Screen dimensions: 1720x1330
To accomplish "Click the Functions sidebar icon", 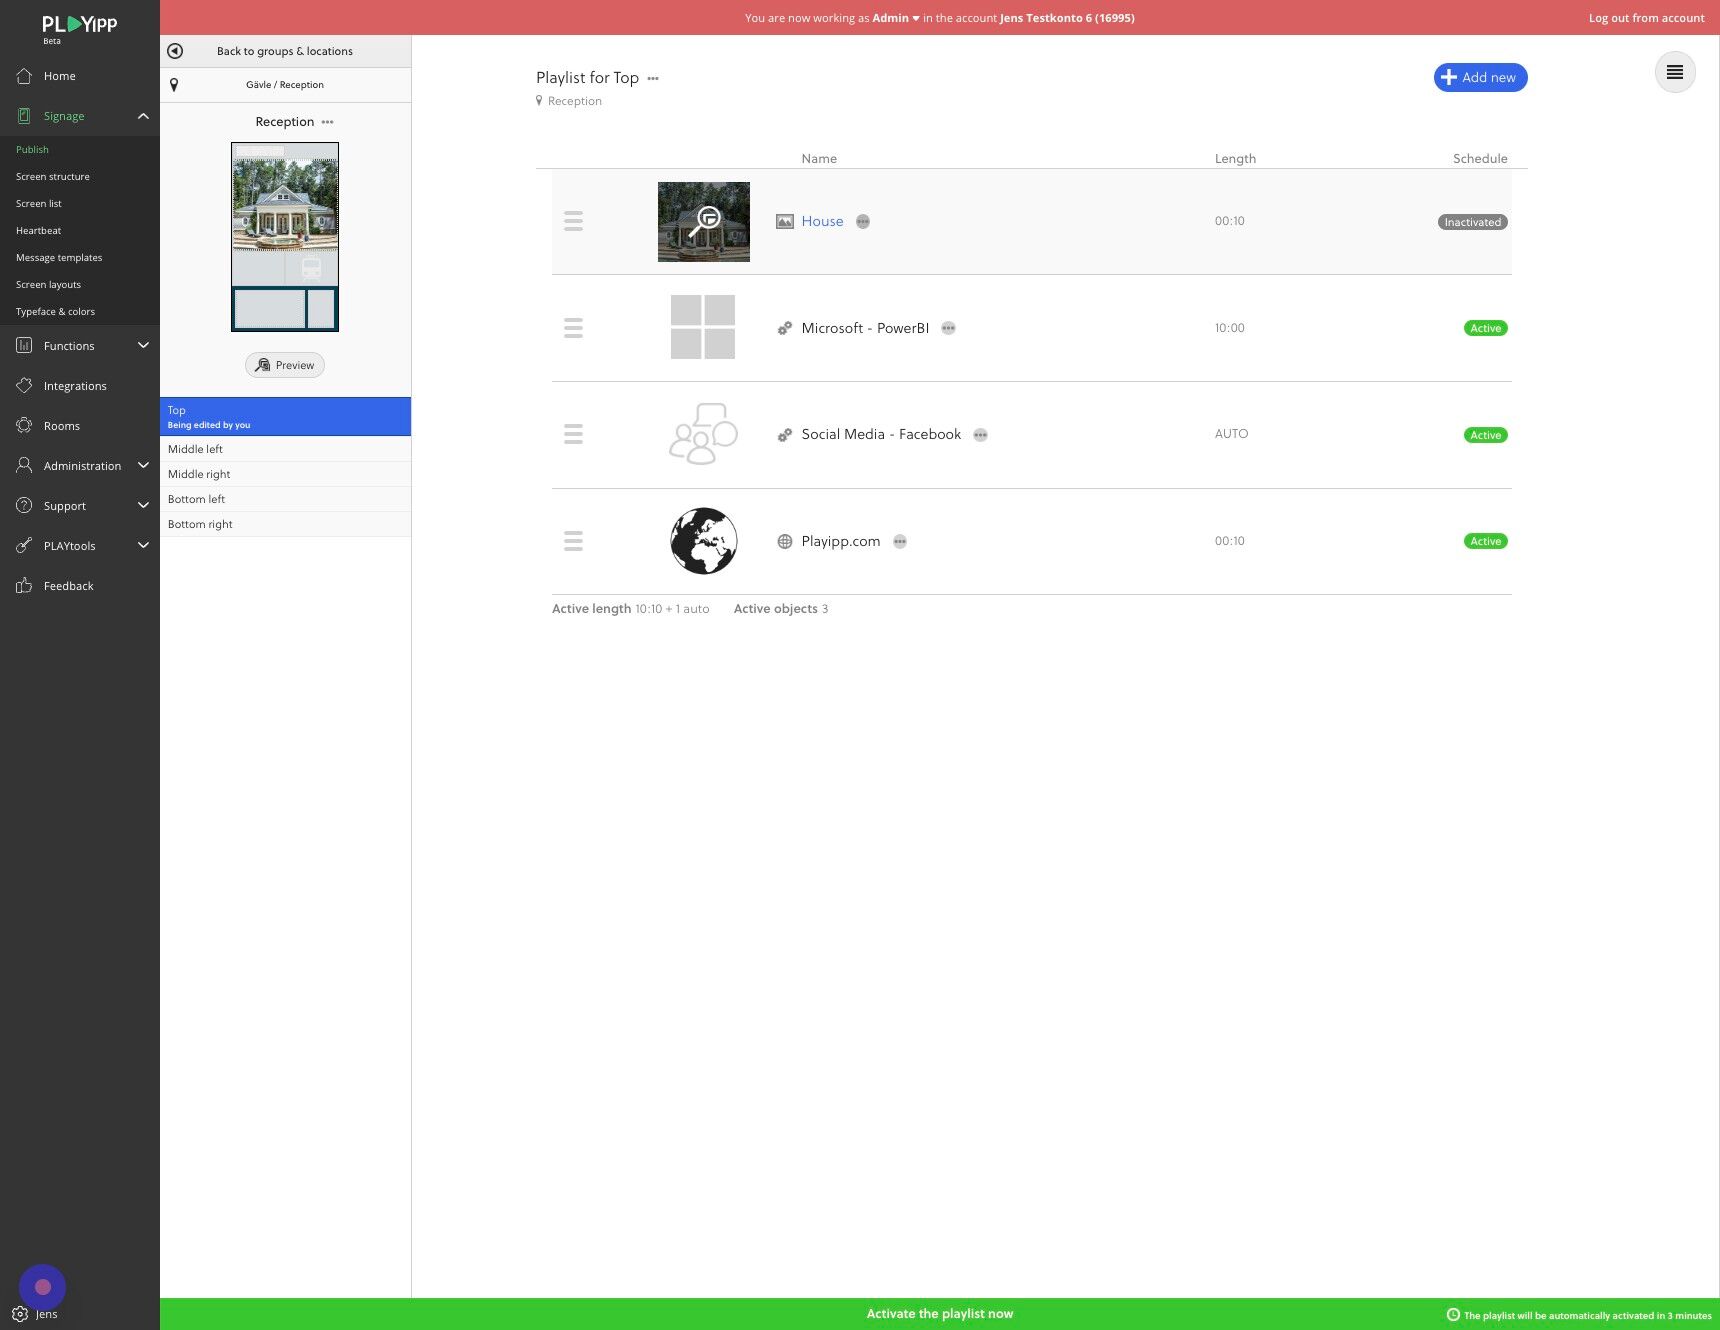I will (24, 346).
